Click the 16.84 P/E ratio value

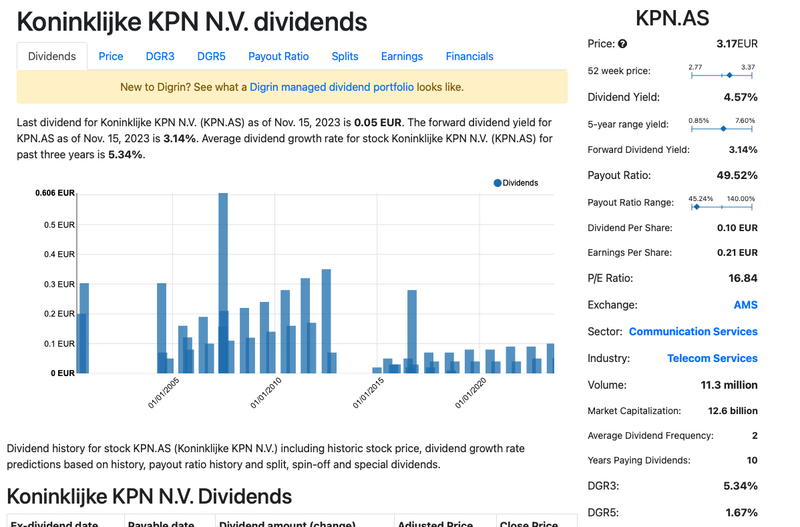(743, 278)
